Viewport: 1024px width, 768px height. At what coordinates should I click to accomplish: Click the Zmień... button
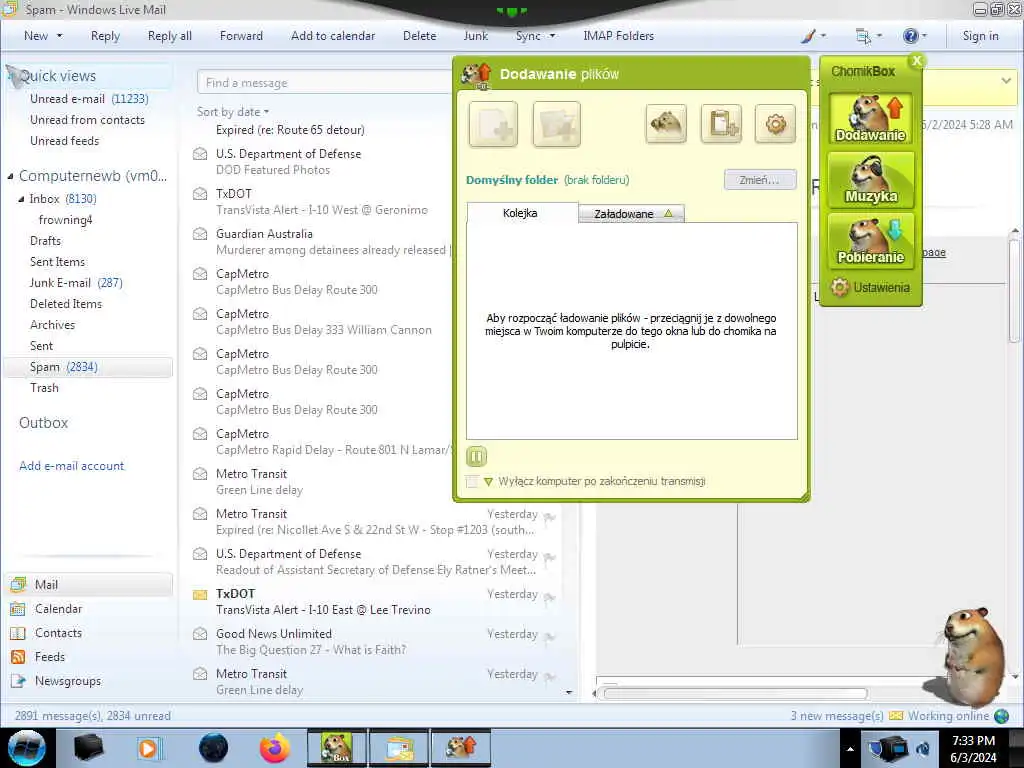click(760, 180)
